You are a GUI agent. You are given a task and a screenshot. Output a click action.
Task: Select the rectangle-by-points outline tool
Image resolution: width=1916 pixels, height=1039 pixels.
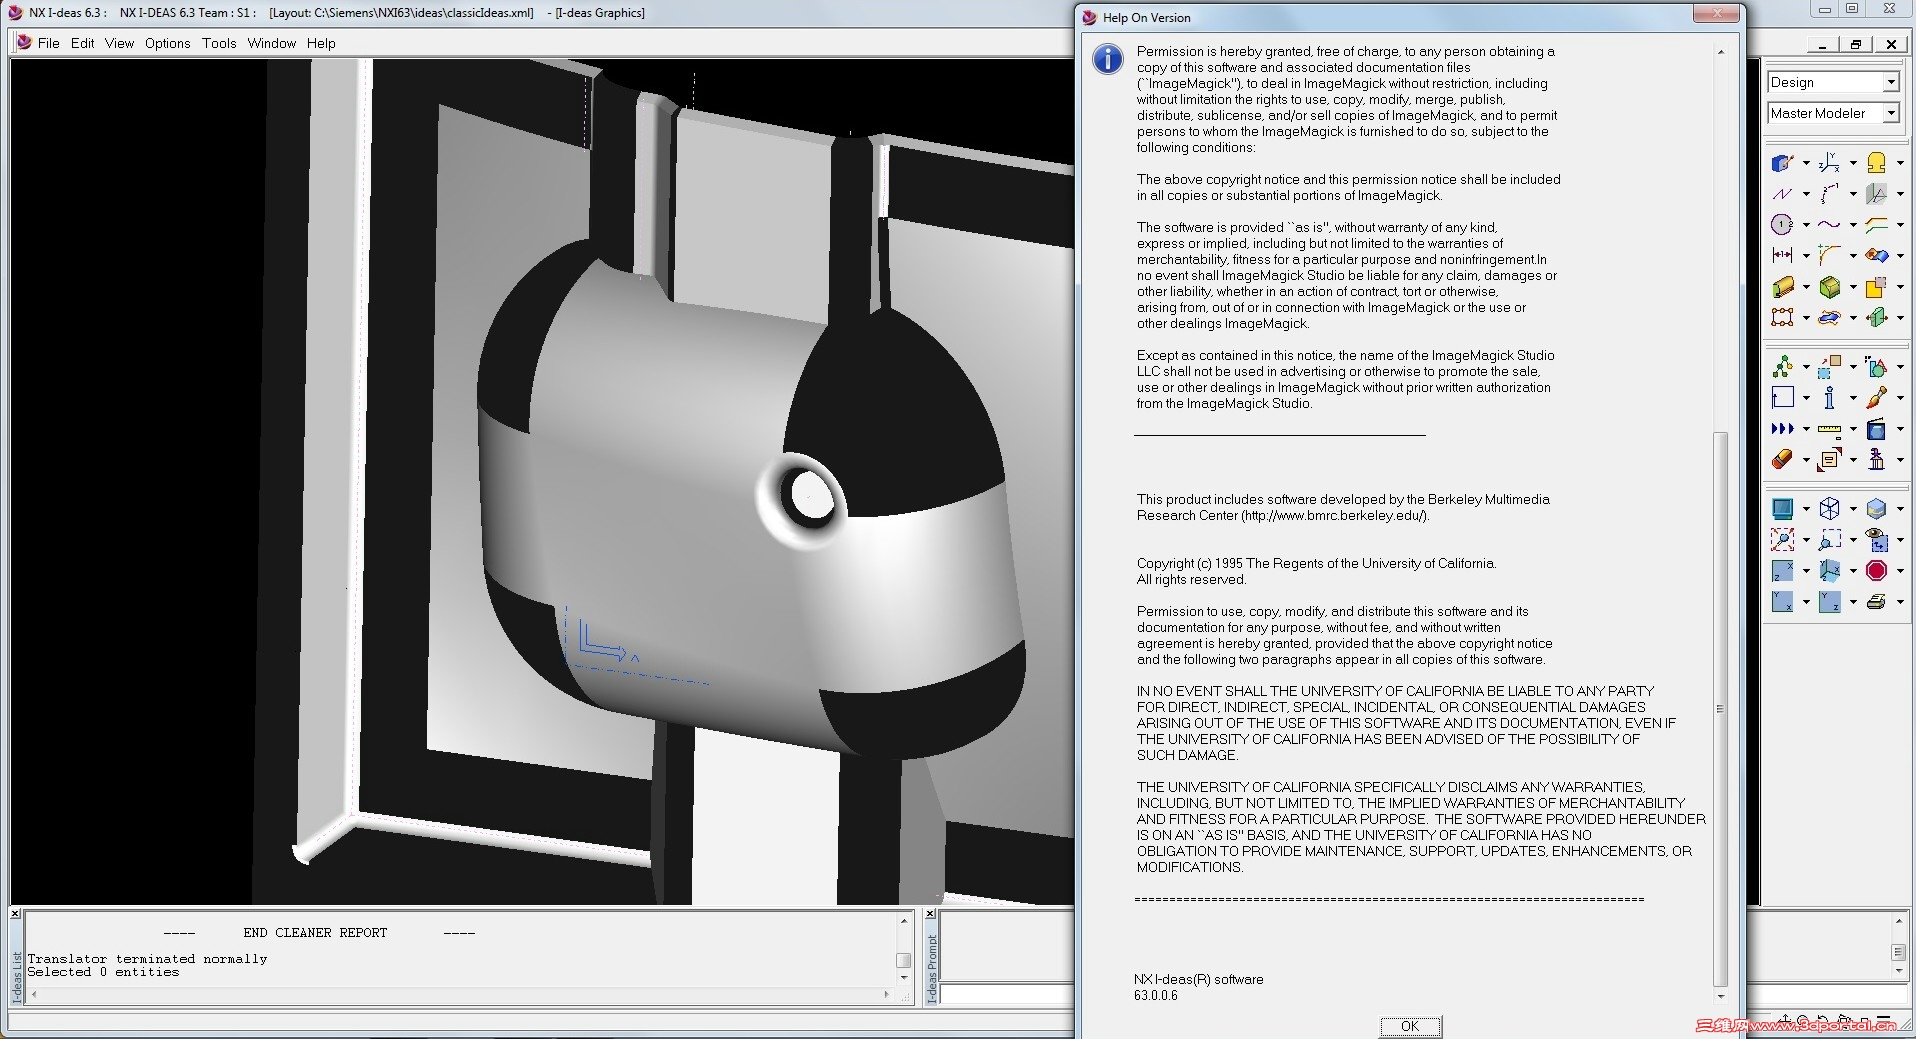[1782, 318]
